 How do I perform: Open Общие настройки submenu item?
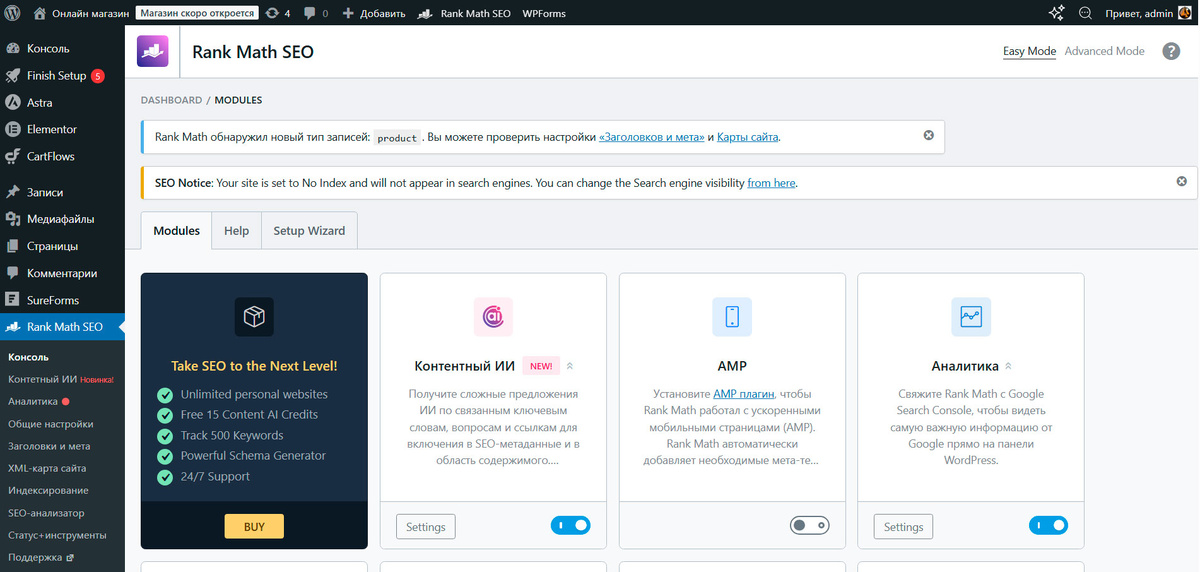(x=51, y=424)
